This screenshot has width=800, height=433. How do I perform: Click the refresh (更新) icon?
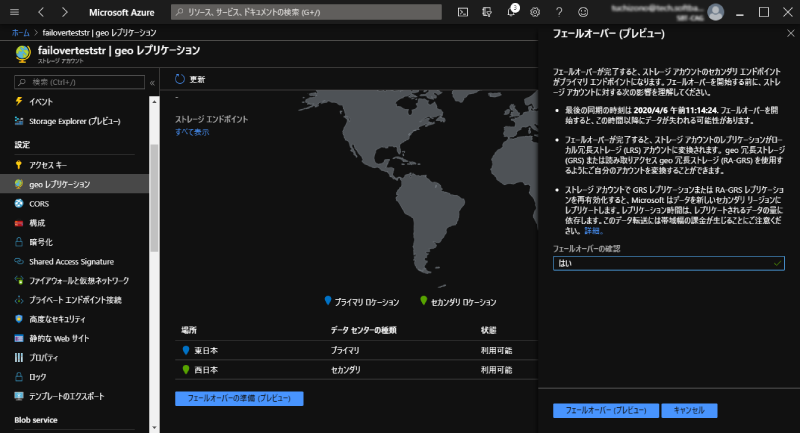coord(181,79)
